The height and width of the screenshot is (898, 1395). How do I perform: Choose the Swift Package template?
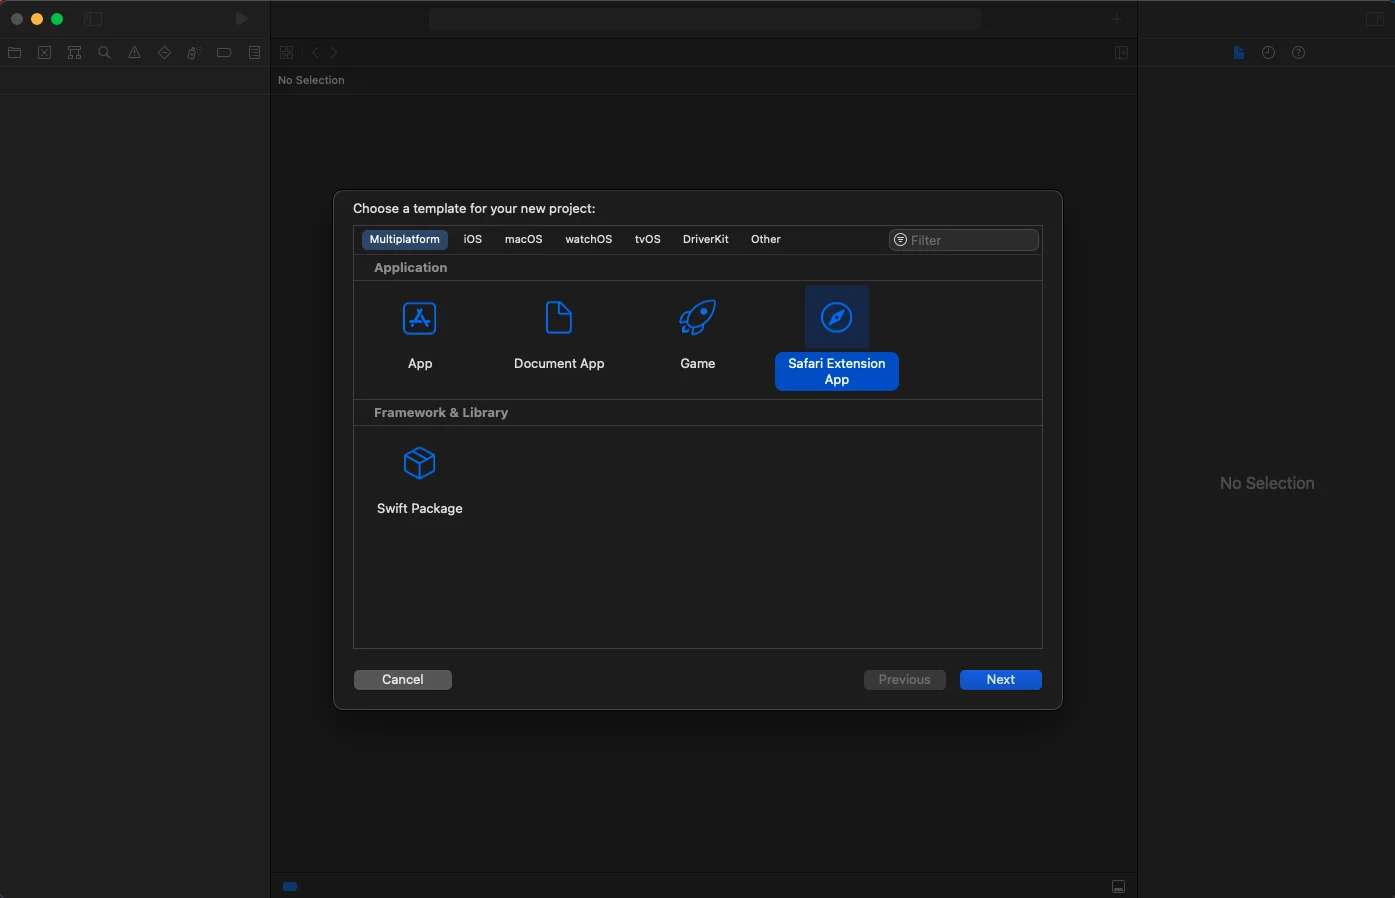click(420, 481)
